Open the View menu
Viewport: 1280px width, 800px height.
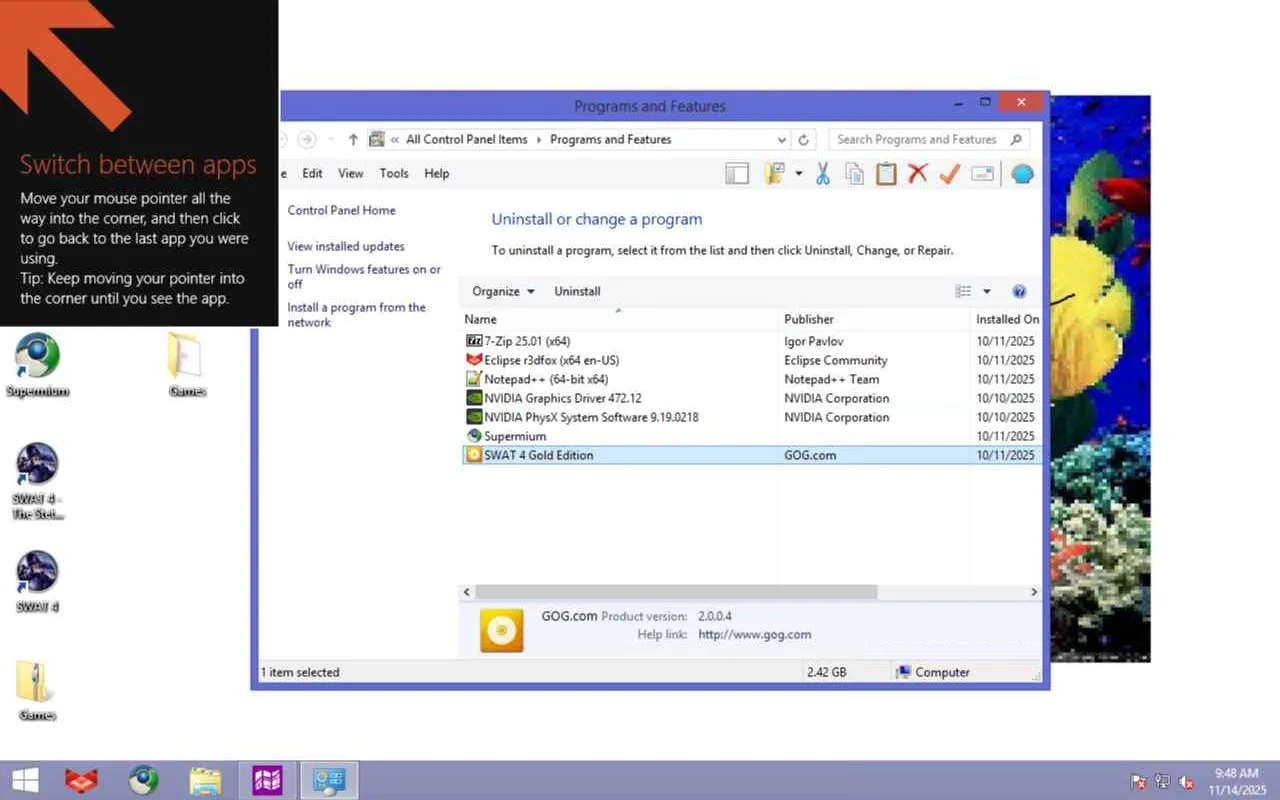pyautogui.click(x=351, y=174)
